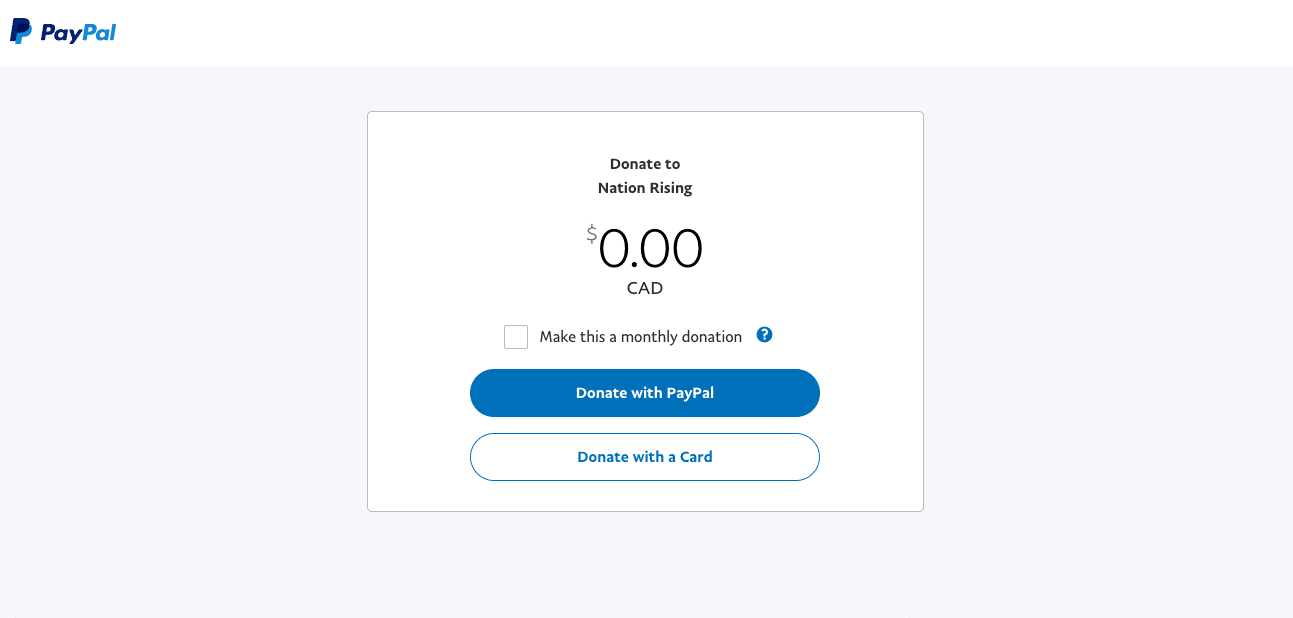Click the leading zero of the amount
The height and width of the screenshot is (618, 1293).
point(614,249)
